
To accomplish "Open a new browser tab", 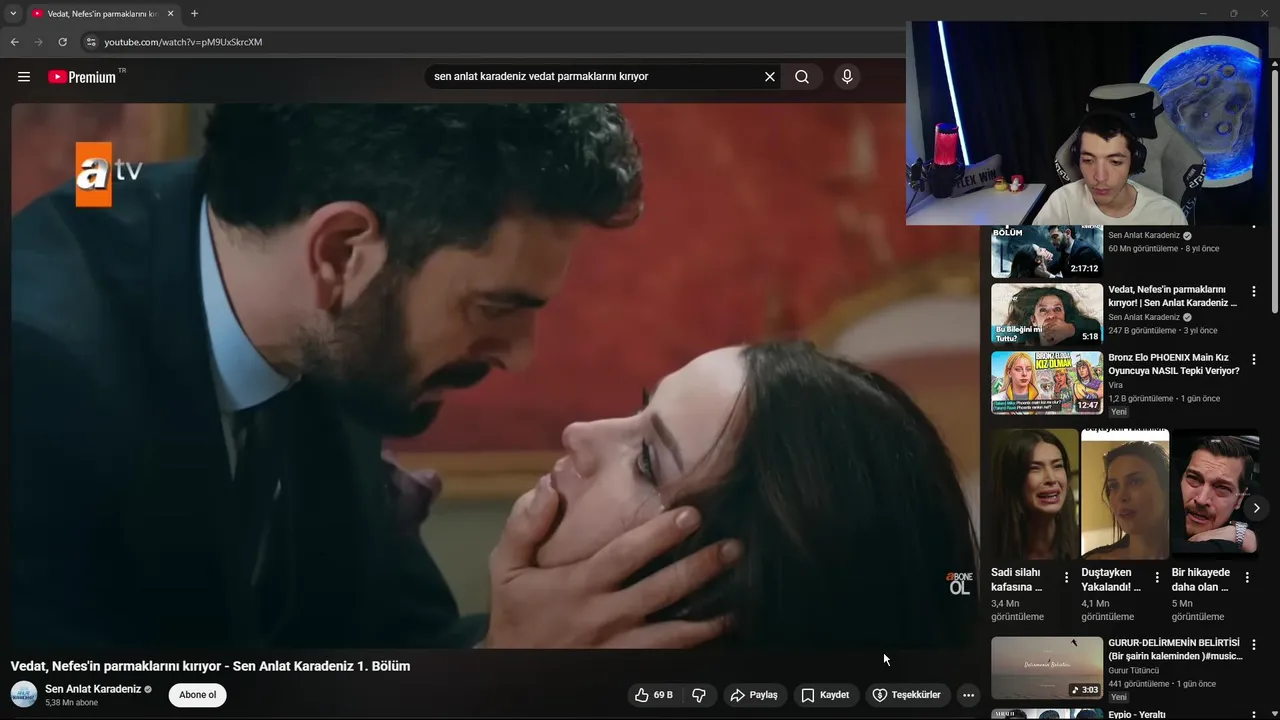I will [194, 14].
